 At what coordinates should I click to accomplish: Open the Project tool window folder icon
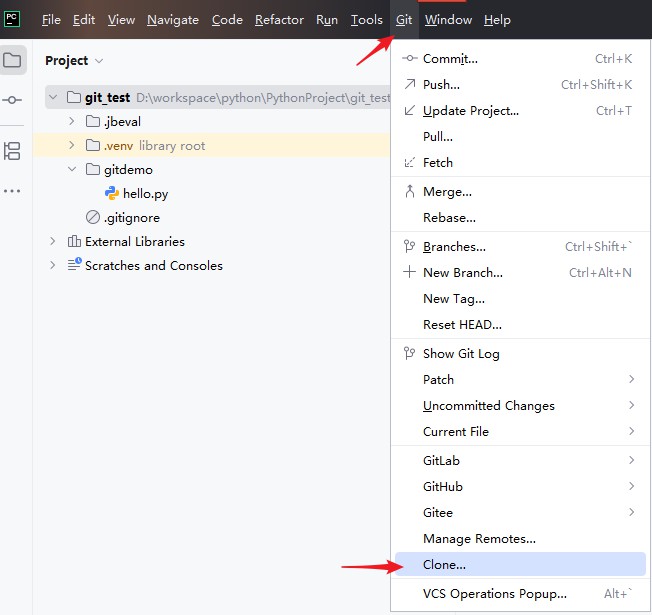(12, 60)
